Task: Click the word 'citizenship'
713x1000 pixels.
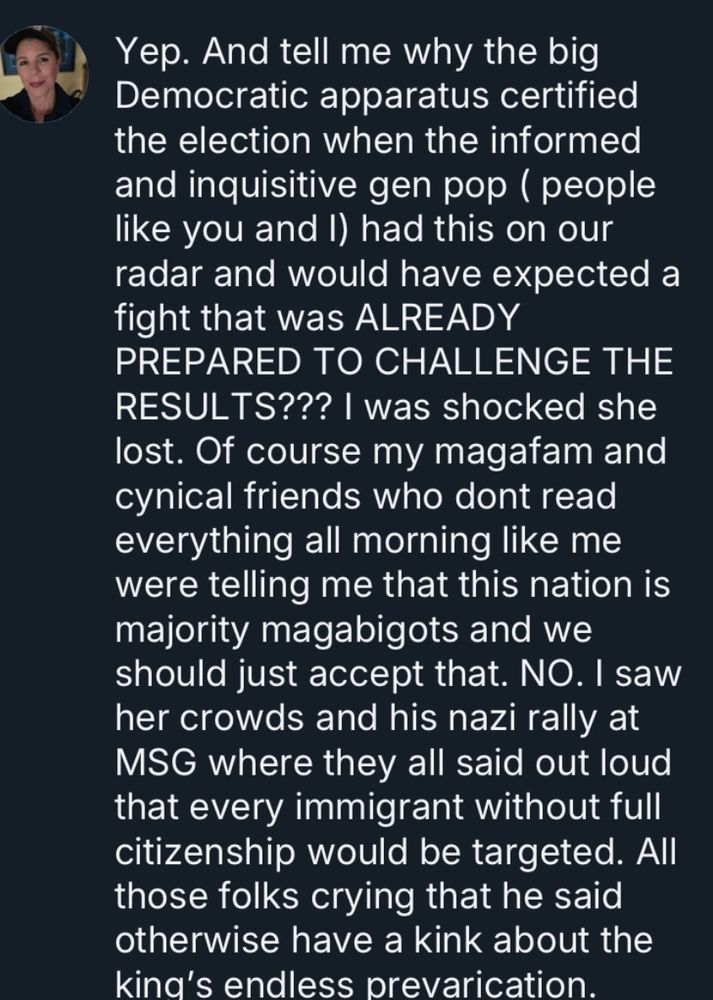Action: pos(205,853)
